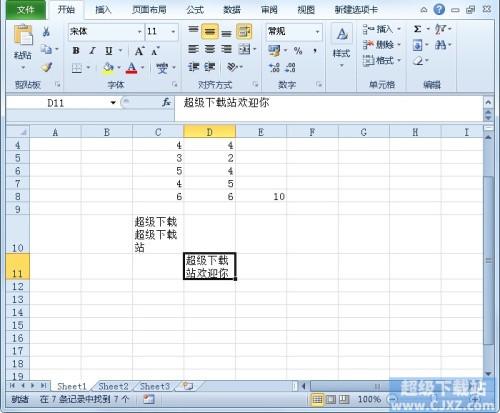Screen dimensions: 500x413
Task: Expand the Name Box dropdown arrow
Action: pos(113,103)
